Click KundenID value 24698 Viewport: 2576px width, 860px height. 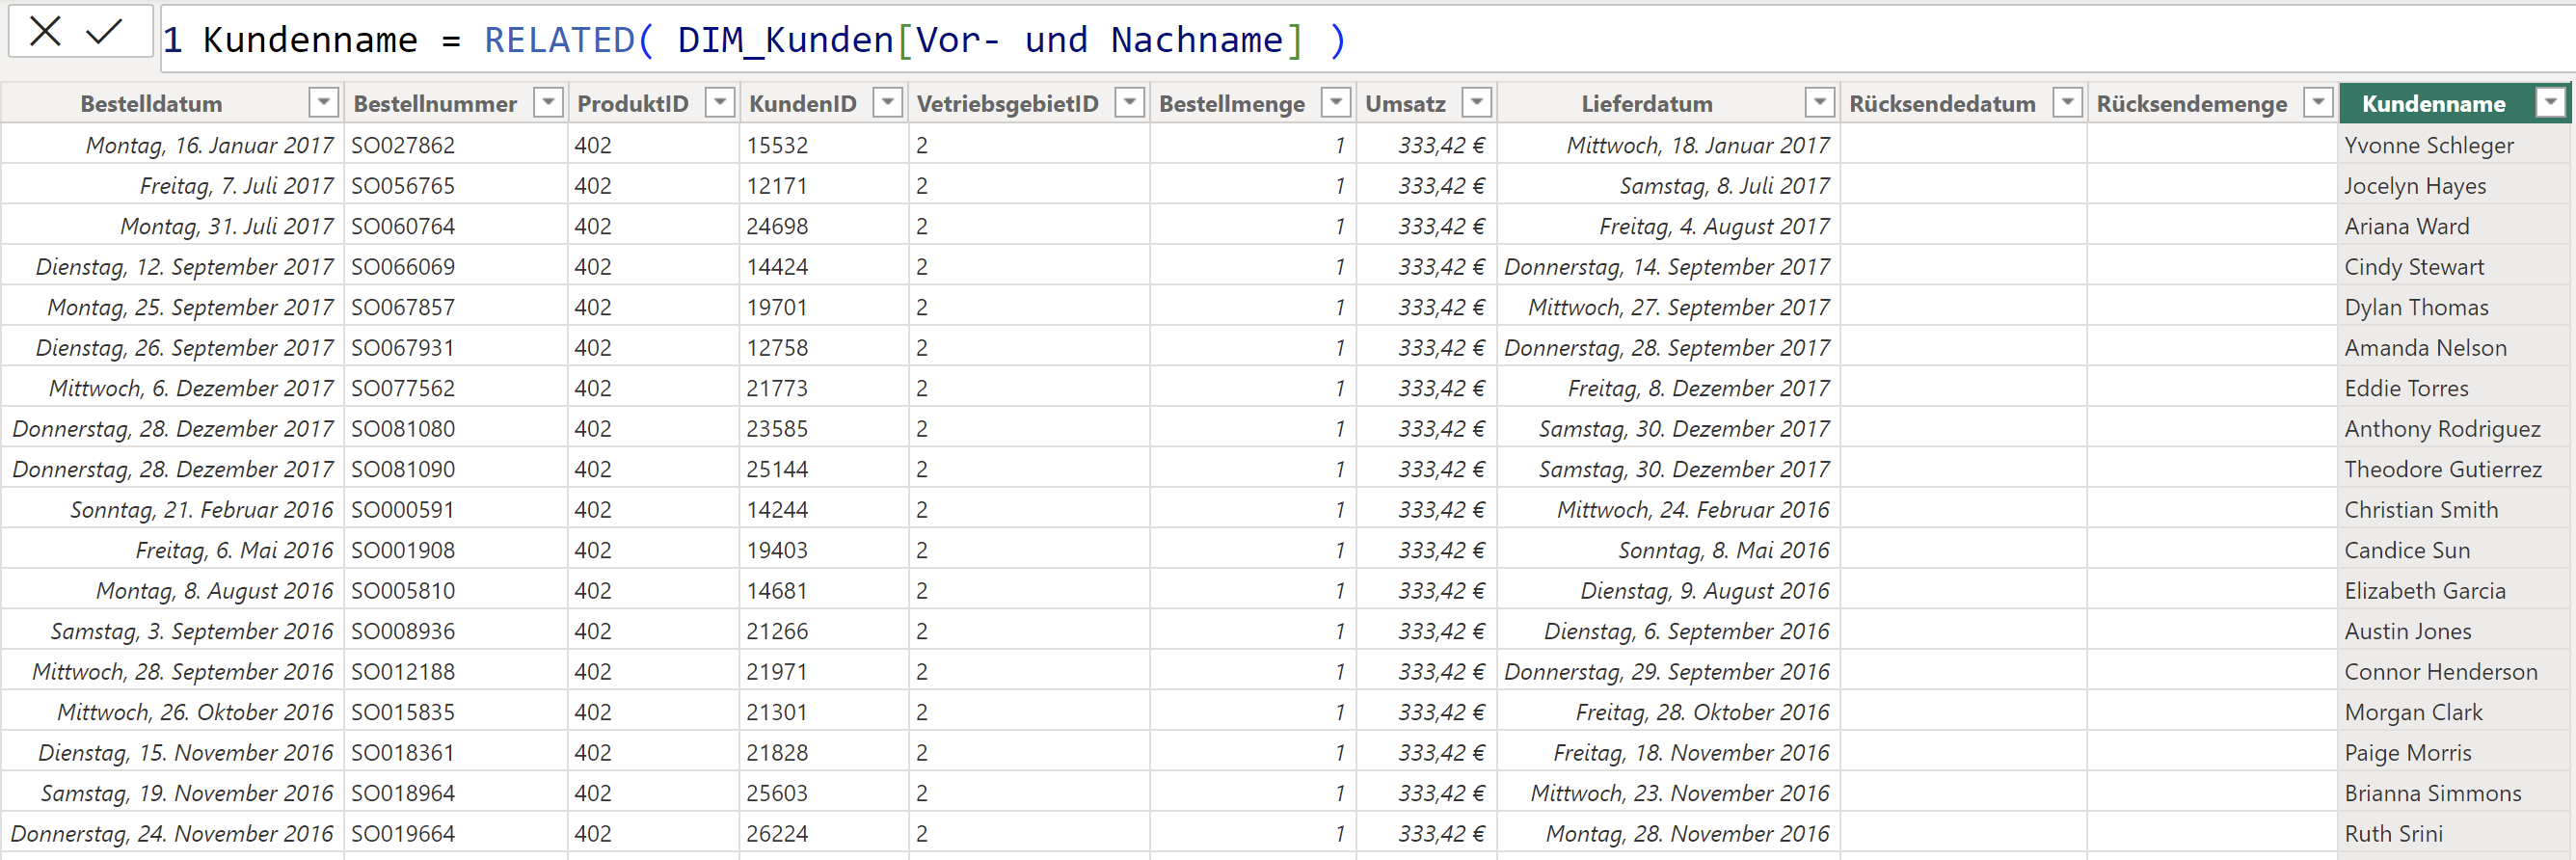click(x=777, y=226)
